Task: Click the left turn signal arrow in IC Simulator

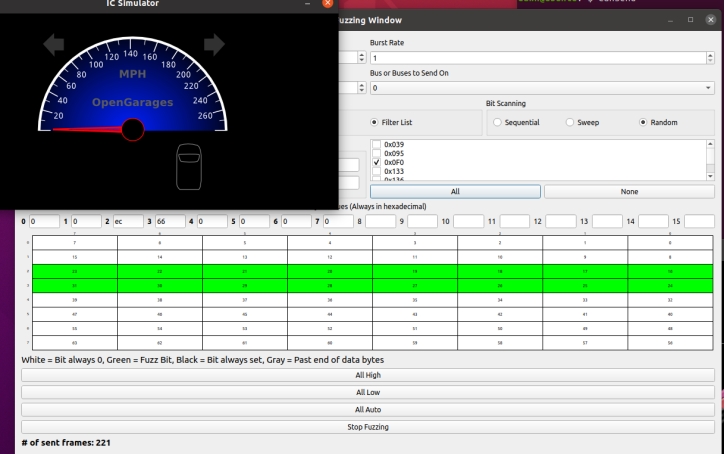Action: [x=54, y=45]
